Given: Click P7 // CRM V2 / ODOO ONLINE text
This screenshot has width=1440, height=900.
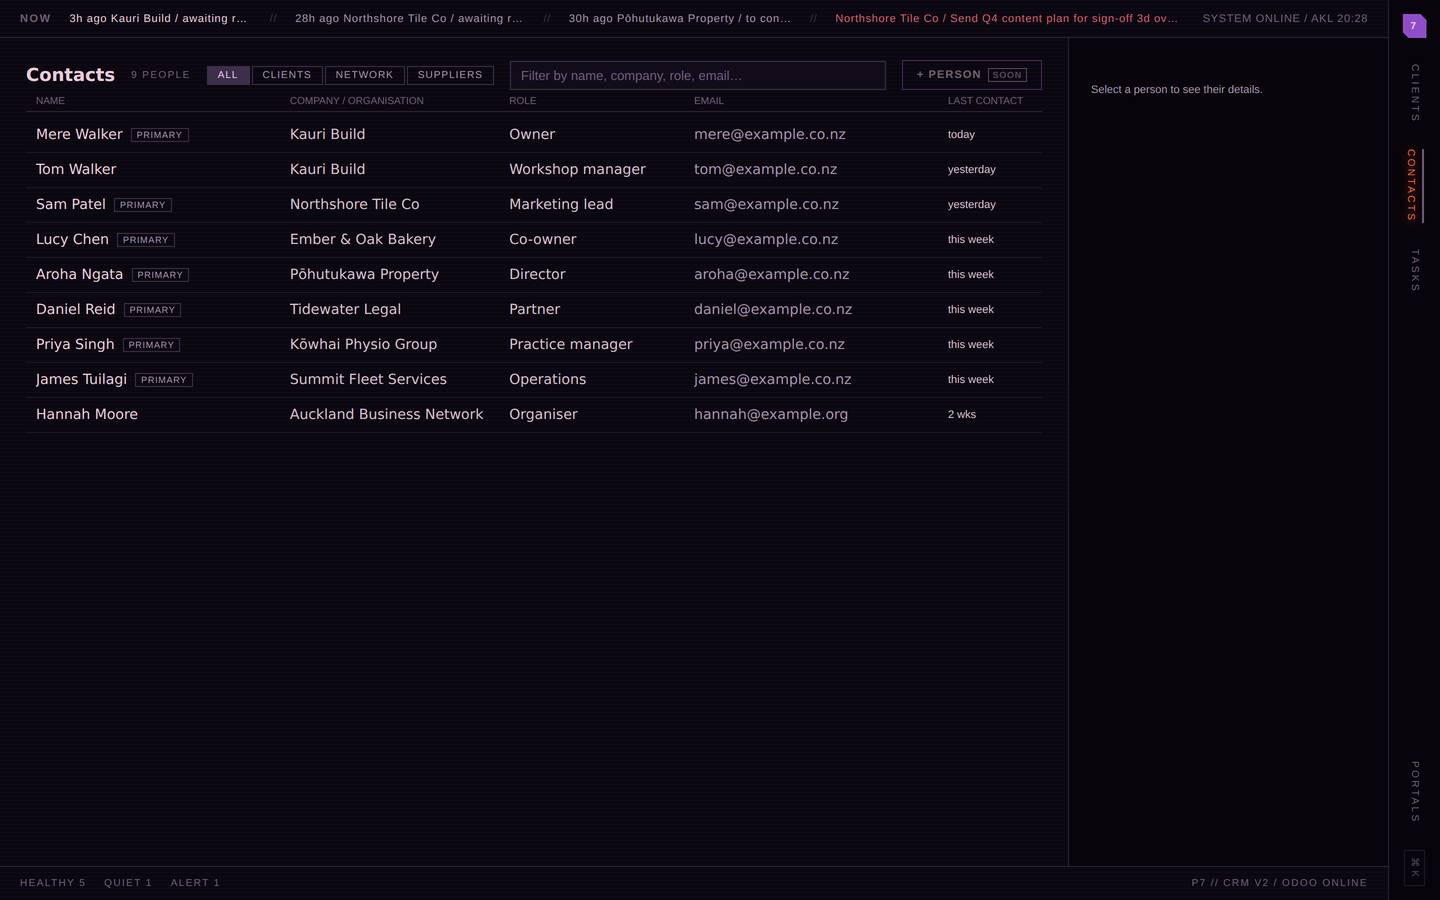Looking at the screenshot, I should click(x=1279, y=883).
